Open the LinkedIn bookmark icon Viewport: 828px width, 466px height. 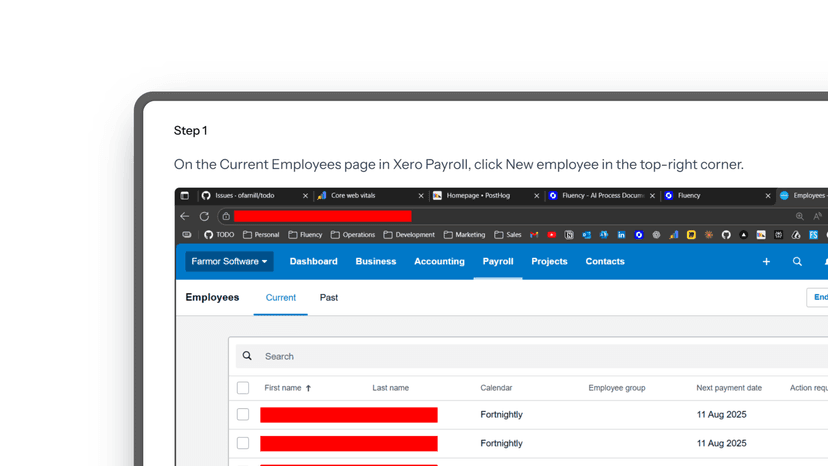click(622, 235)
